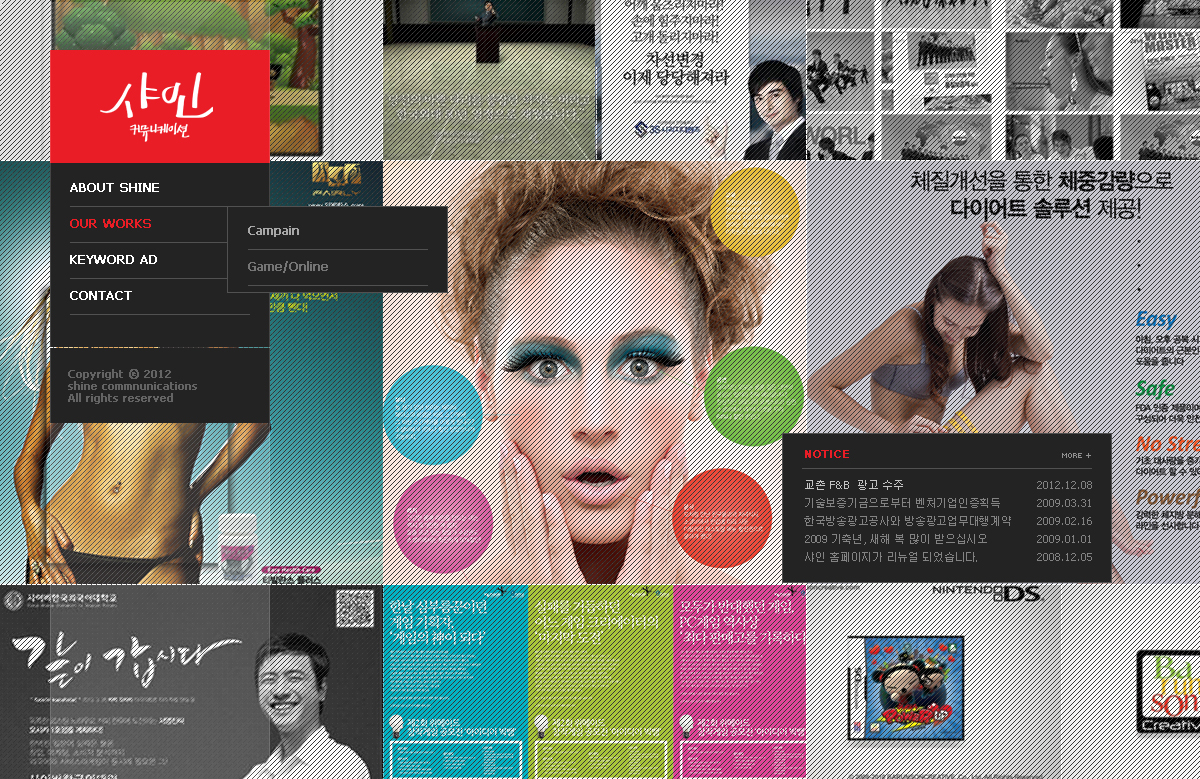1200x779 pixels.
Task: Choose Game/Online from the submenu
Action: click(287, 267)
